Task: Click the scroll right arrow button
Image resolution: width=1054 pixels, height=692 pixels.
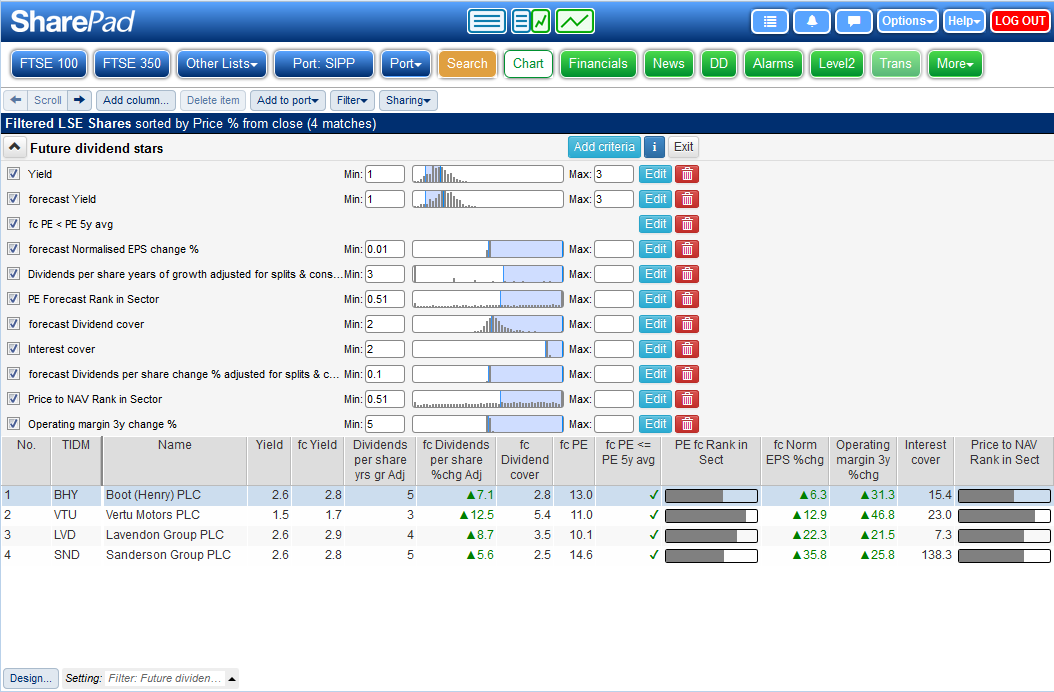Action: tap(80, 100)
